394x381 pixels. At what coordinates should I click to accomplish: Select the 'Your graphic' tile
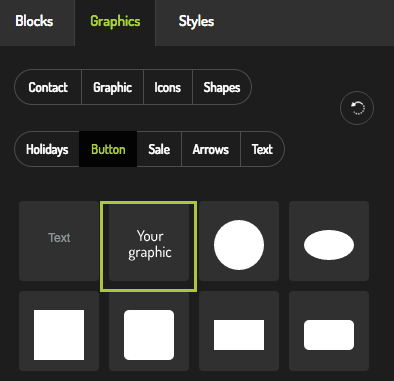149,246
